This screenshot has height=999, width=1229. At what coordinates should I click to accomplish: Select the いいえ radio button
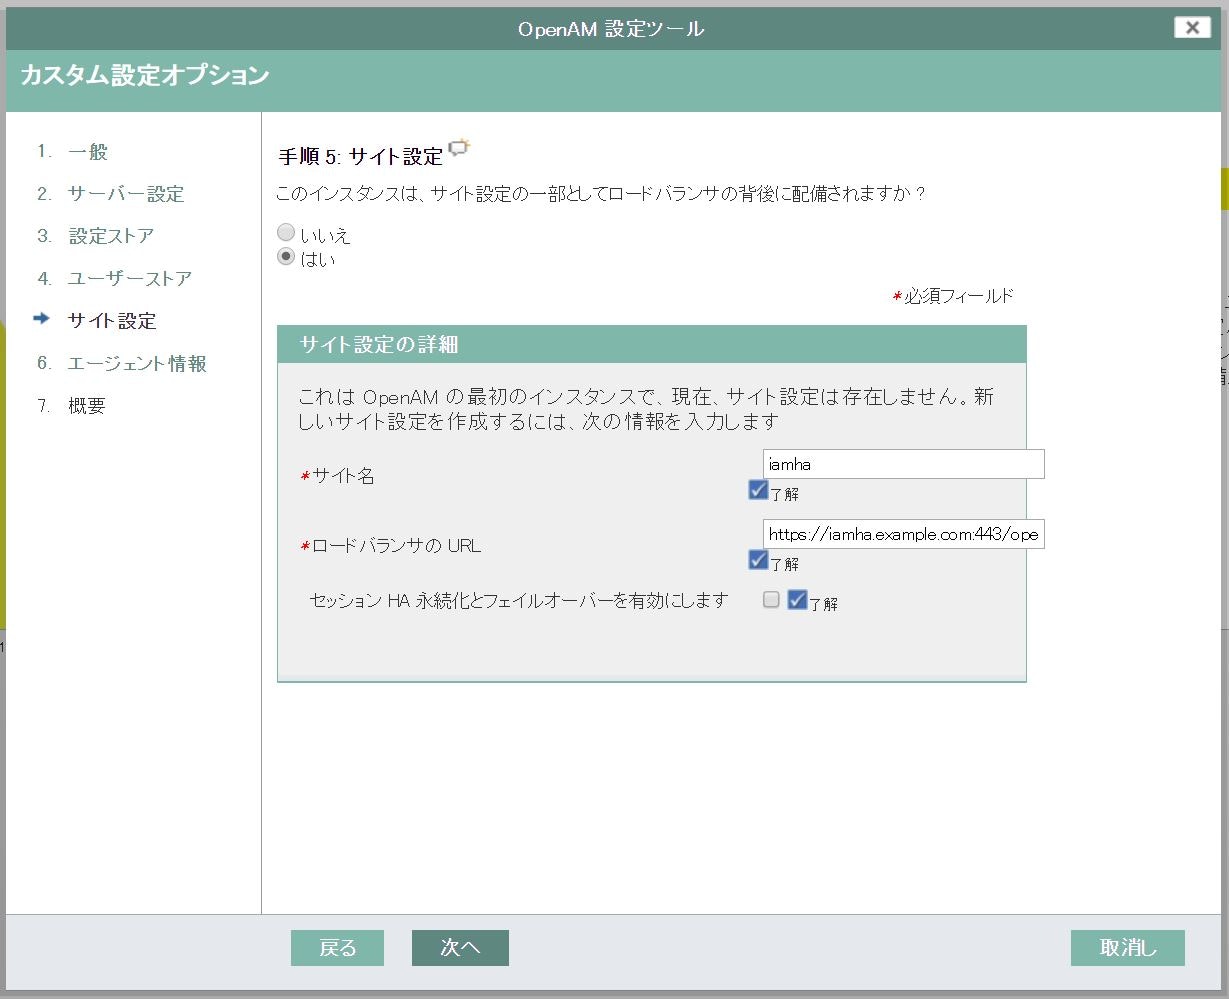[286, 232]
